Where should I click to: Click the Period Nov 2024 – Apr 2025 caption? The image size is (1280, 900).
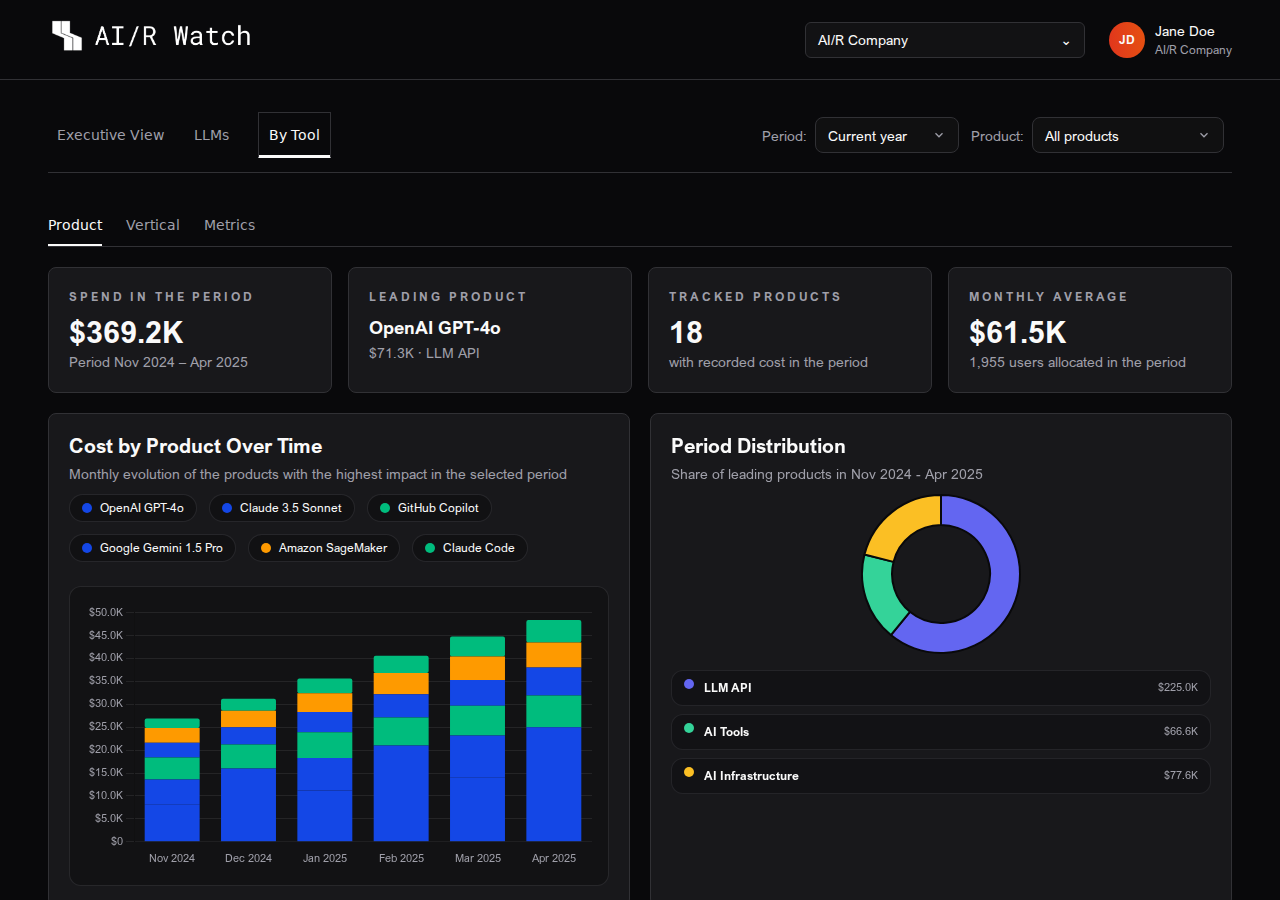click(158, 362)
